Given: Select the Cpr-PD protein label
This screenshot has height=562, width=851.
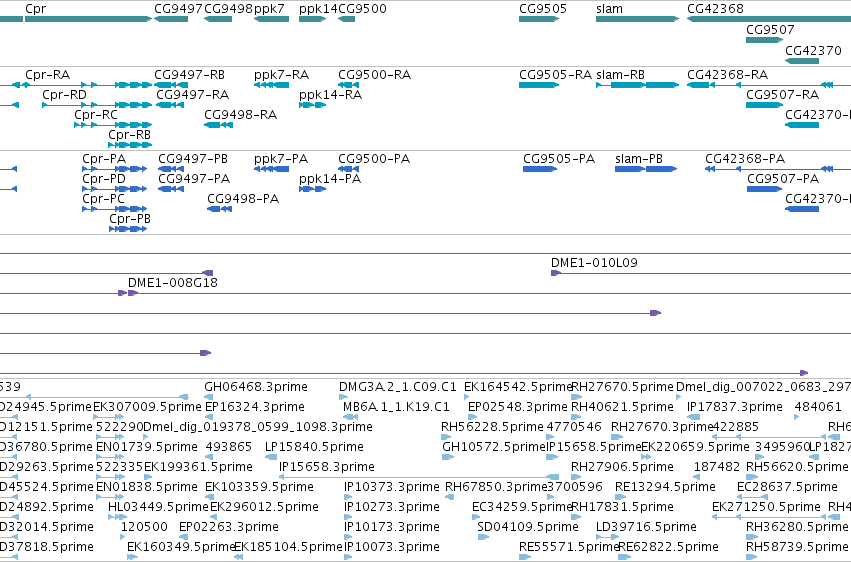Looking at the screenshot, I should (x=104, y=179).
